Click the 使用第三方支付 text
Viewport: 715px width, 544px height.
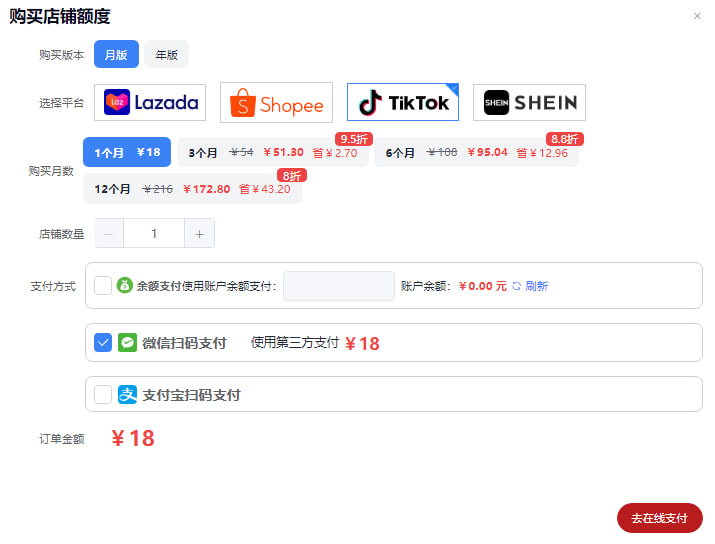pyautogui.click(x=295, y=342)
